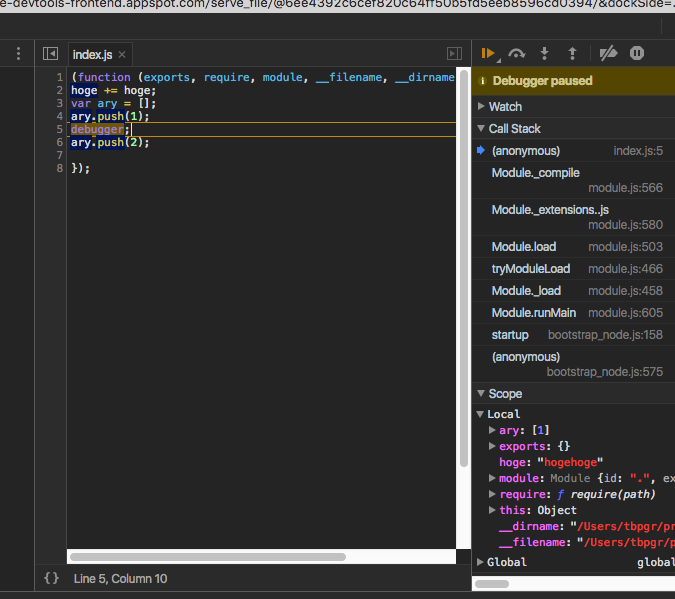Open the module.js:566 source link
675x599 pixels.
click(x=625, y=188)
